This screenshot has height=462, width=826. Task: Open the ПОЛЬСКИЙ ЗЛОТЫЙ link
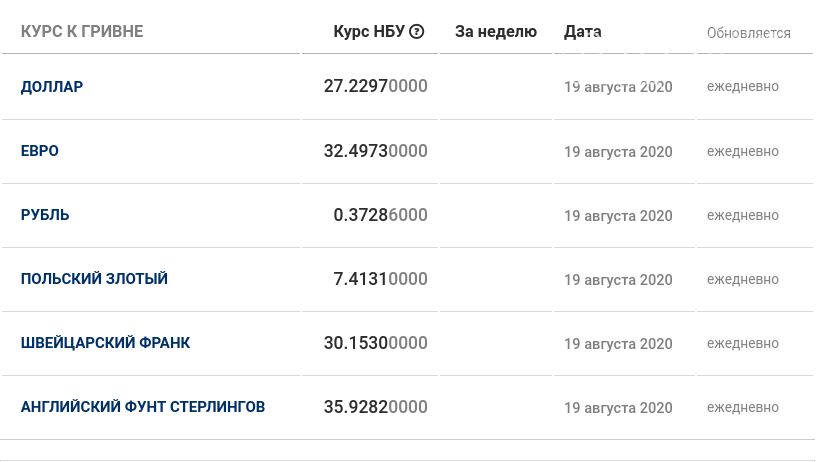click(94, 279)
